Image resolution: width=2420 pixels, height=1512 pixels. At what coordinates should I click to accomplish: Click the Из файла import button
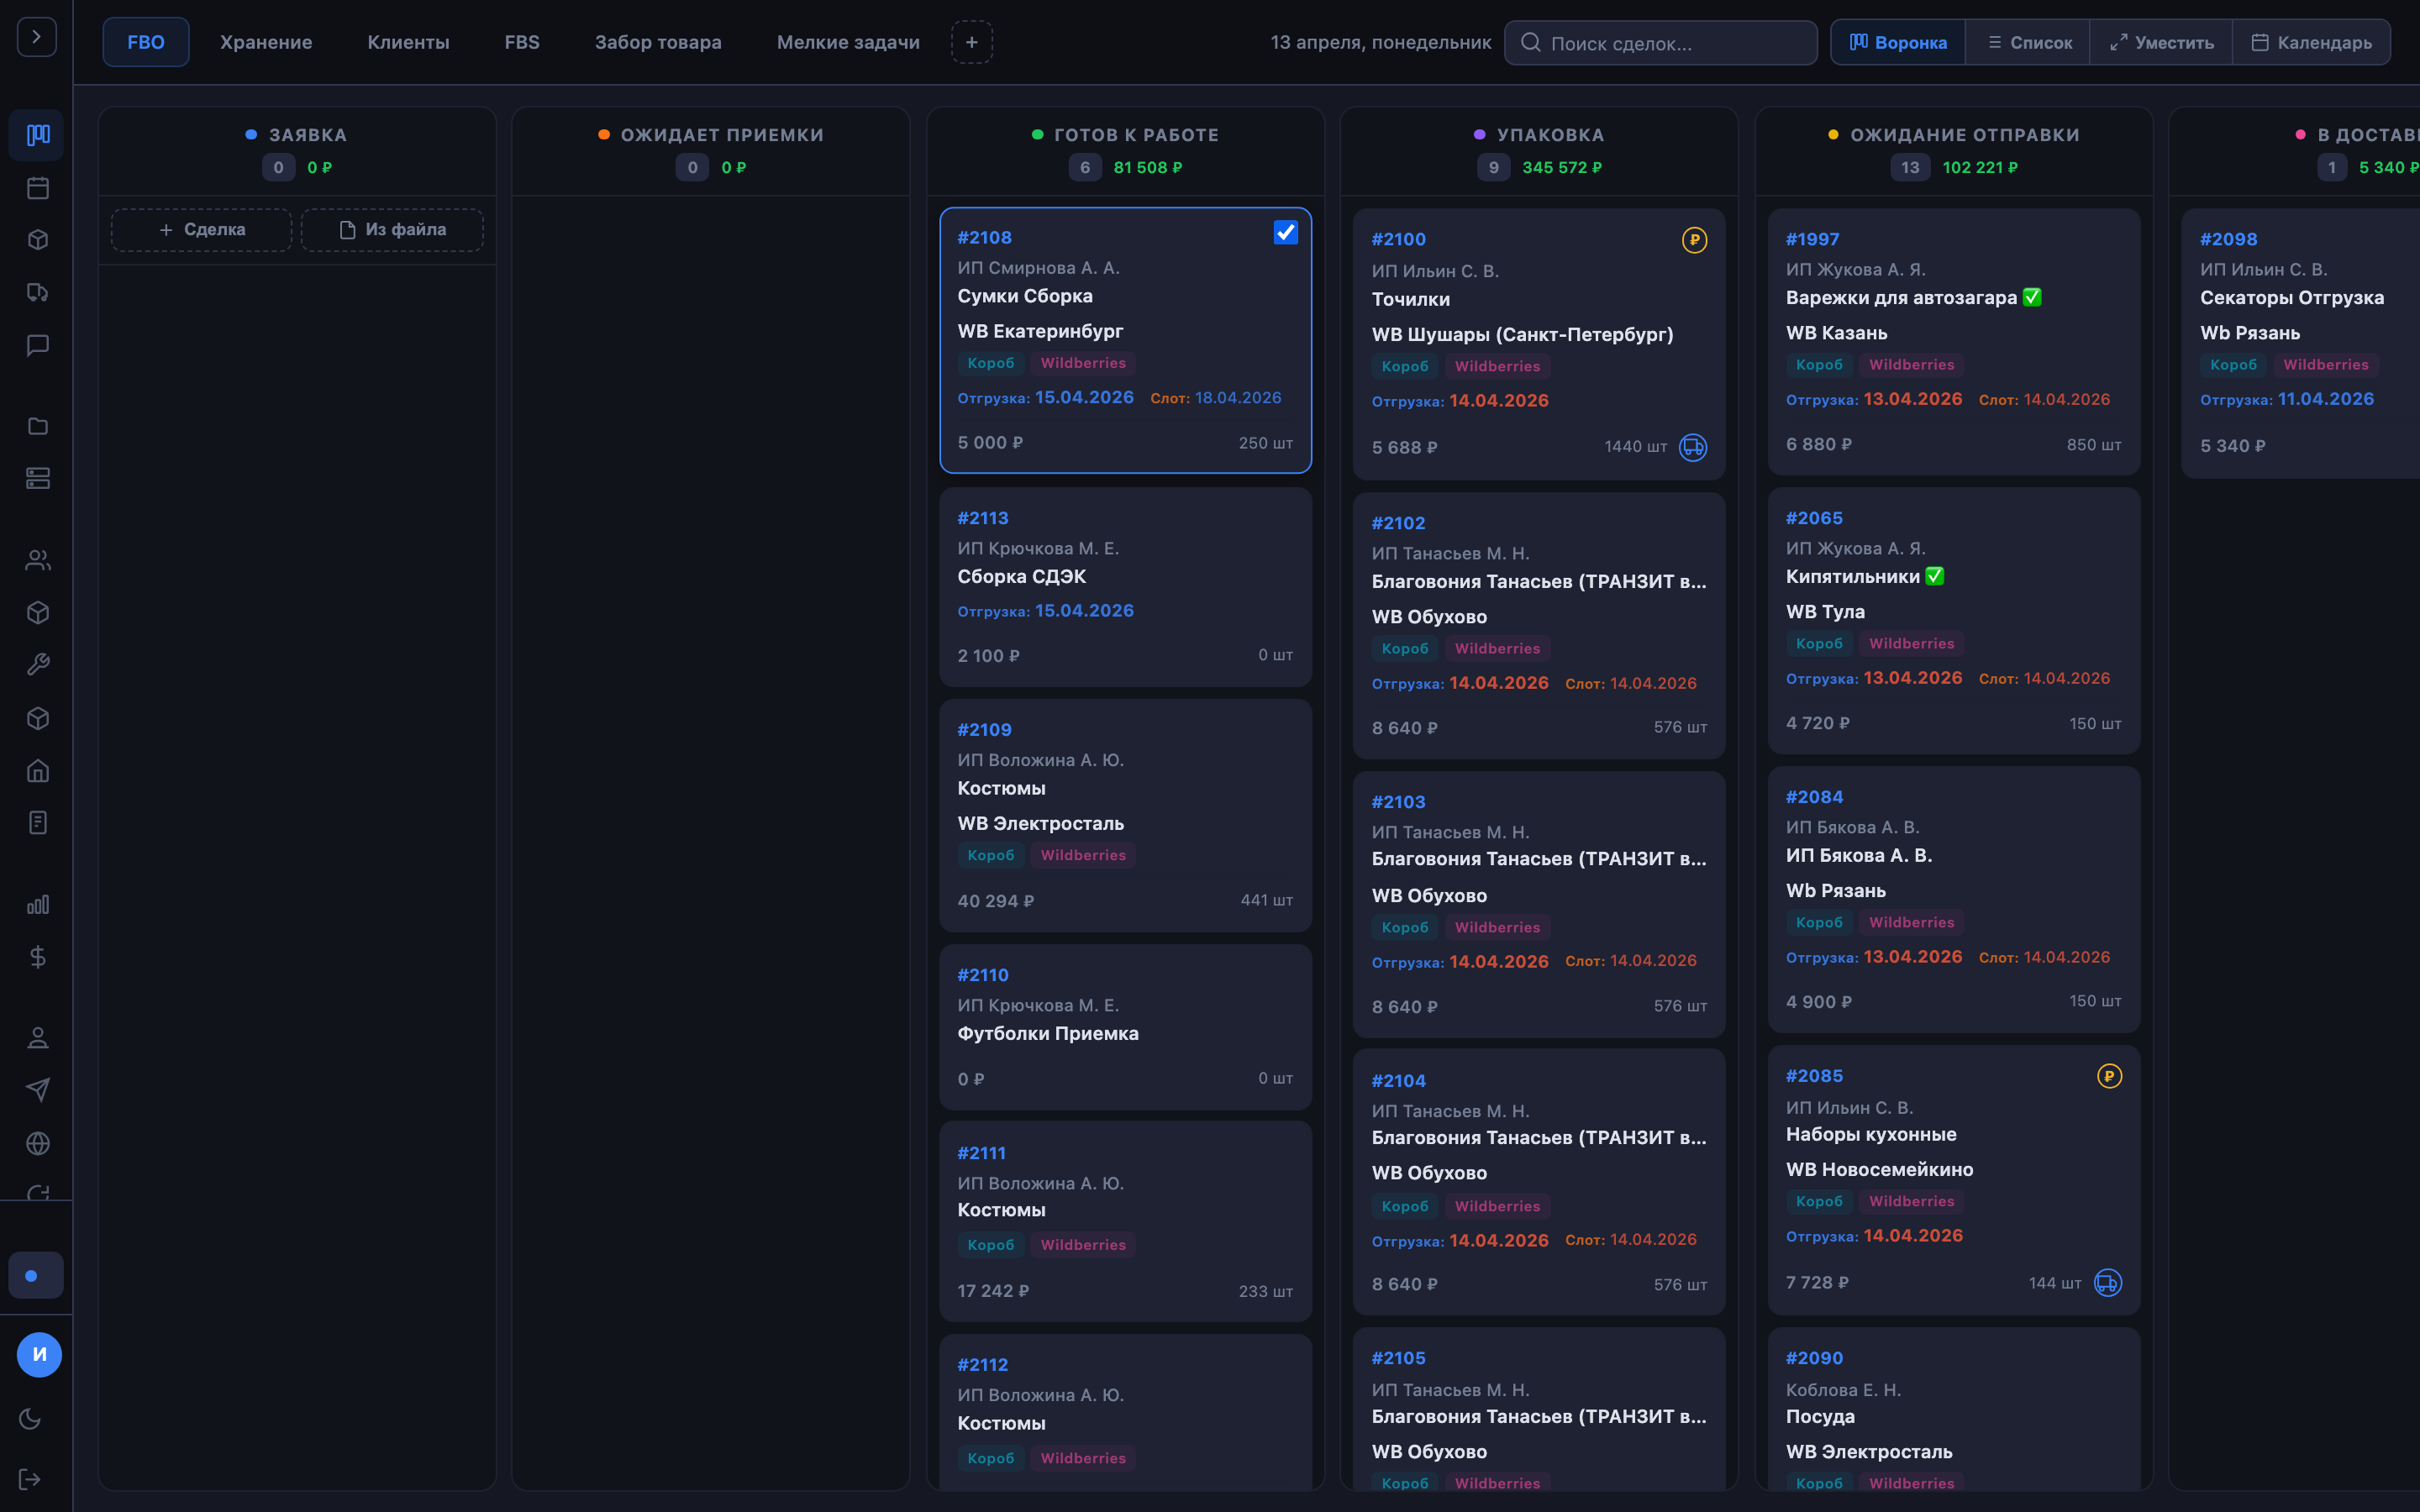coord(392,230)
